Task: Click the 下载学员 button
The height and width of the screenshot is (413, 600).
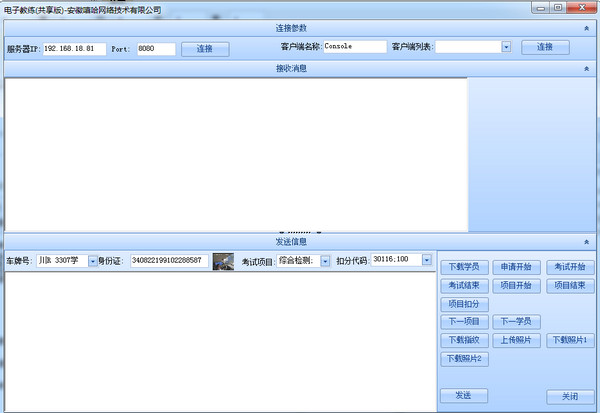Action: pos(463,267)
